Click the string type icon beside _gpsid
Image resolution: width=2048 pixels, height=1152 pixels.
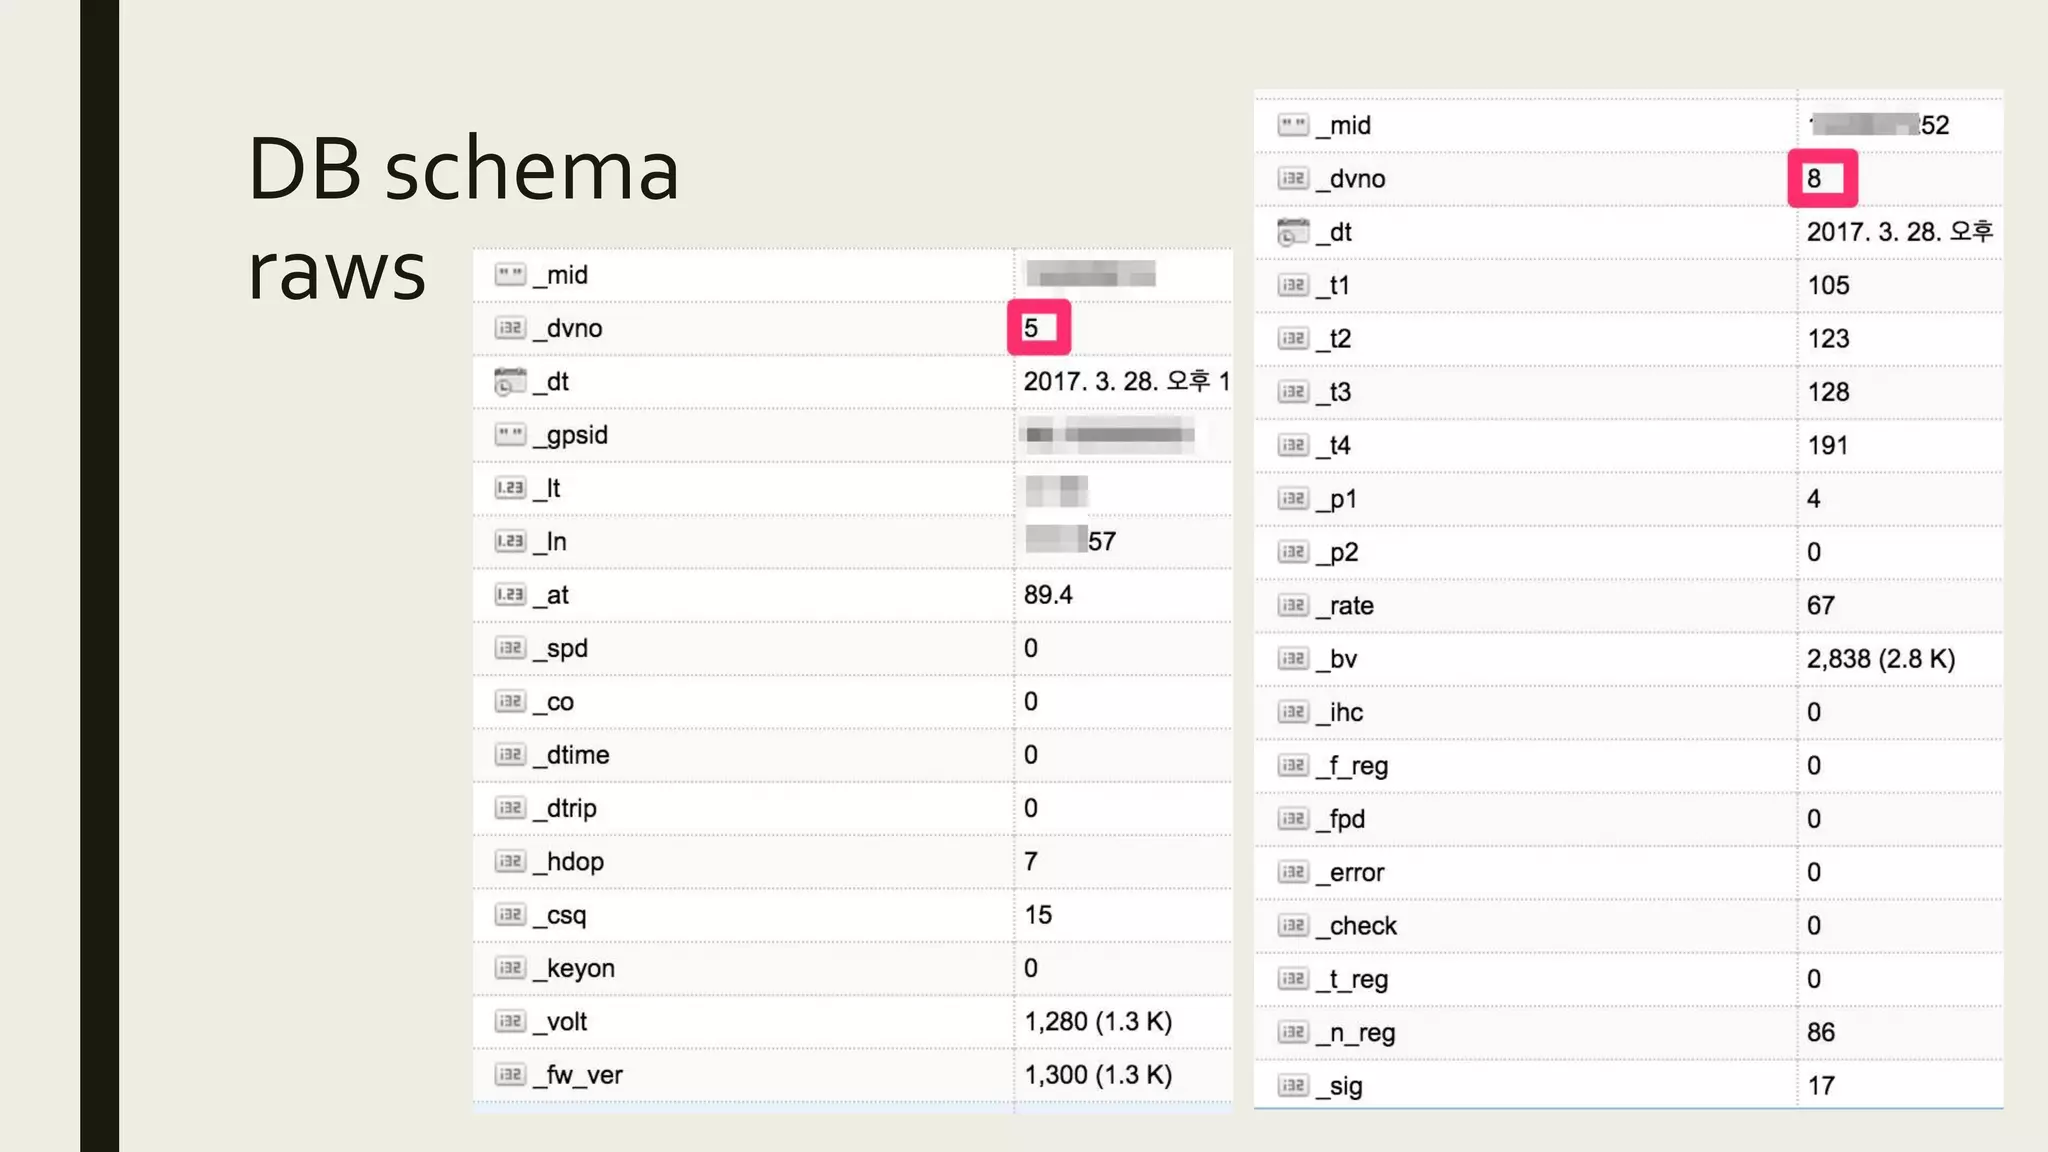coord(510,434)
